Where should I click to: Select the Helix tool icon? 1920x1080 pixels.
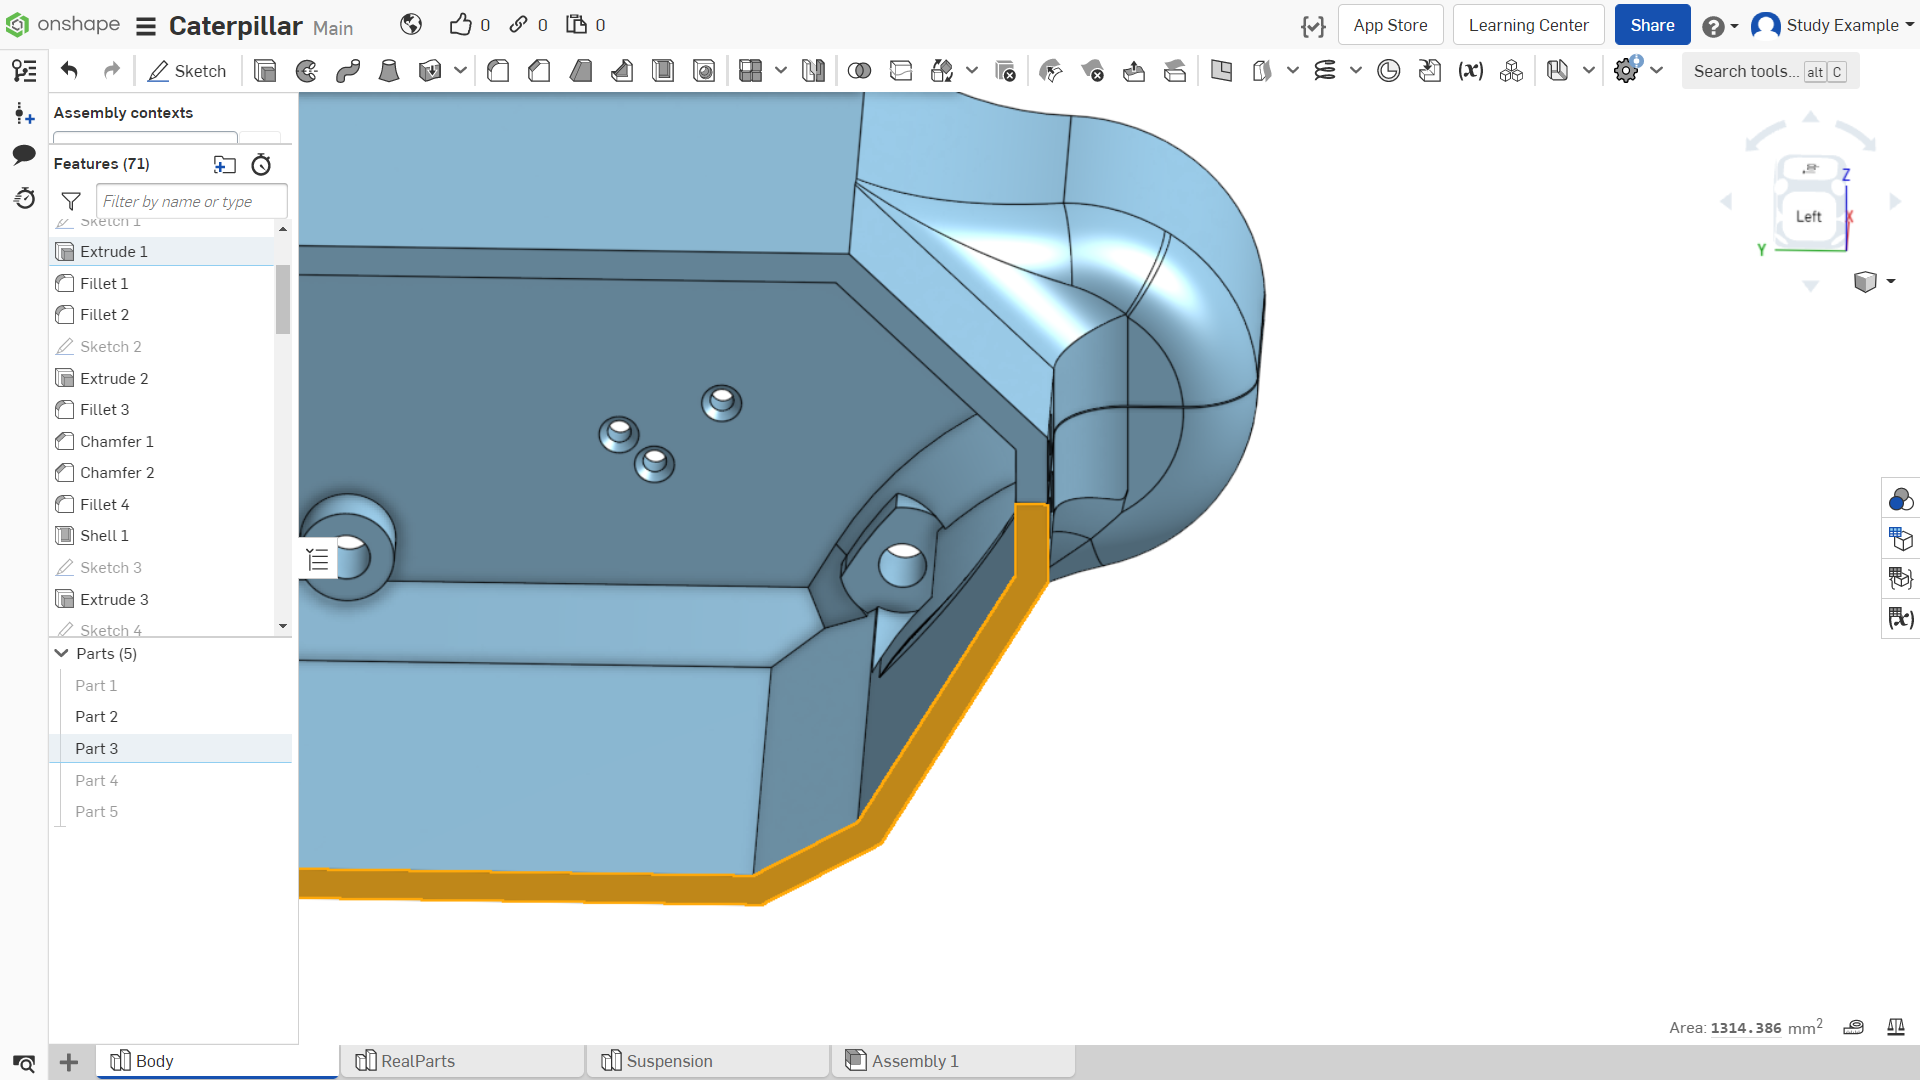click(1325, 71)
